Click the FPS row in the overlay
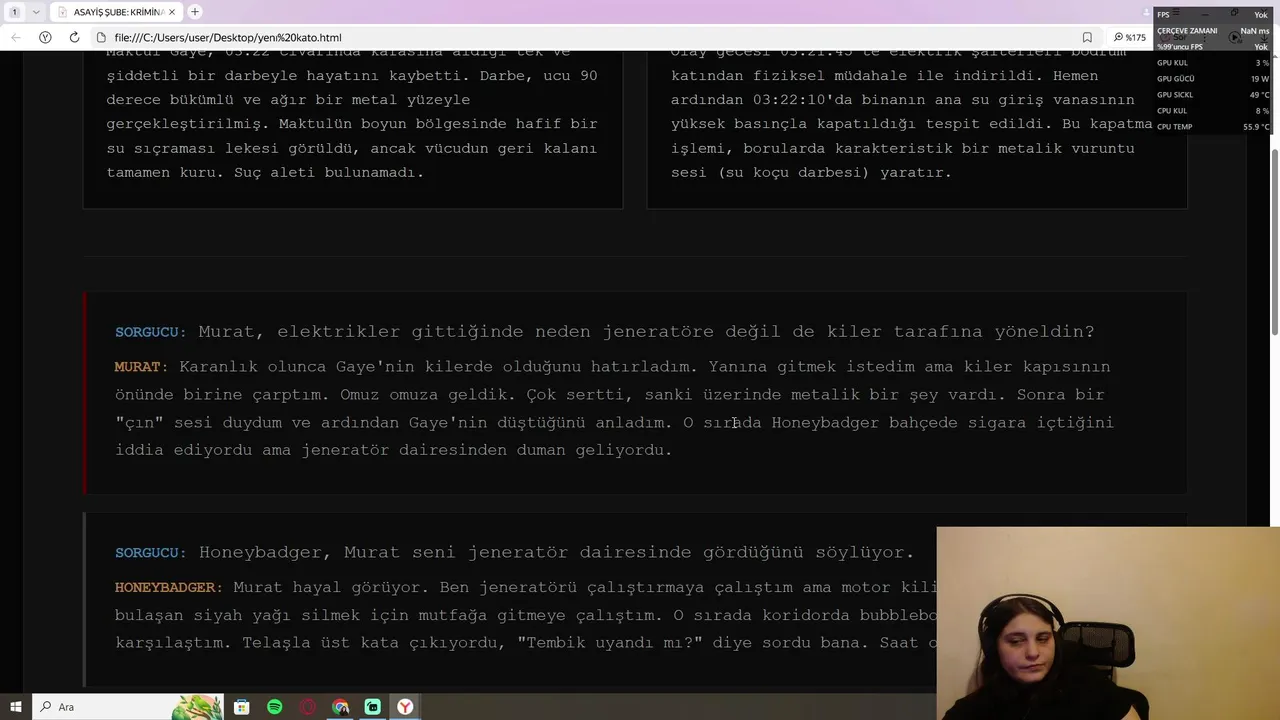Screen dimensions: 1280x720 1213,15
